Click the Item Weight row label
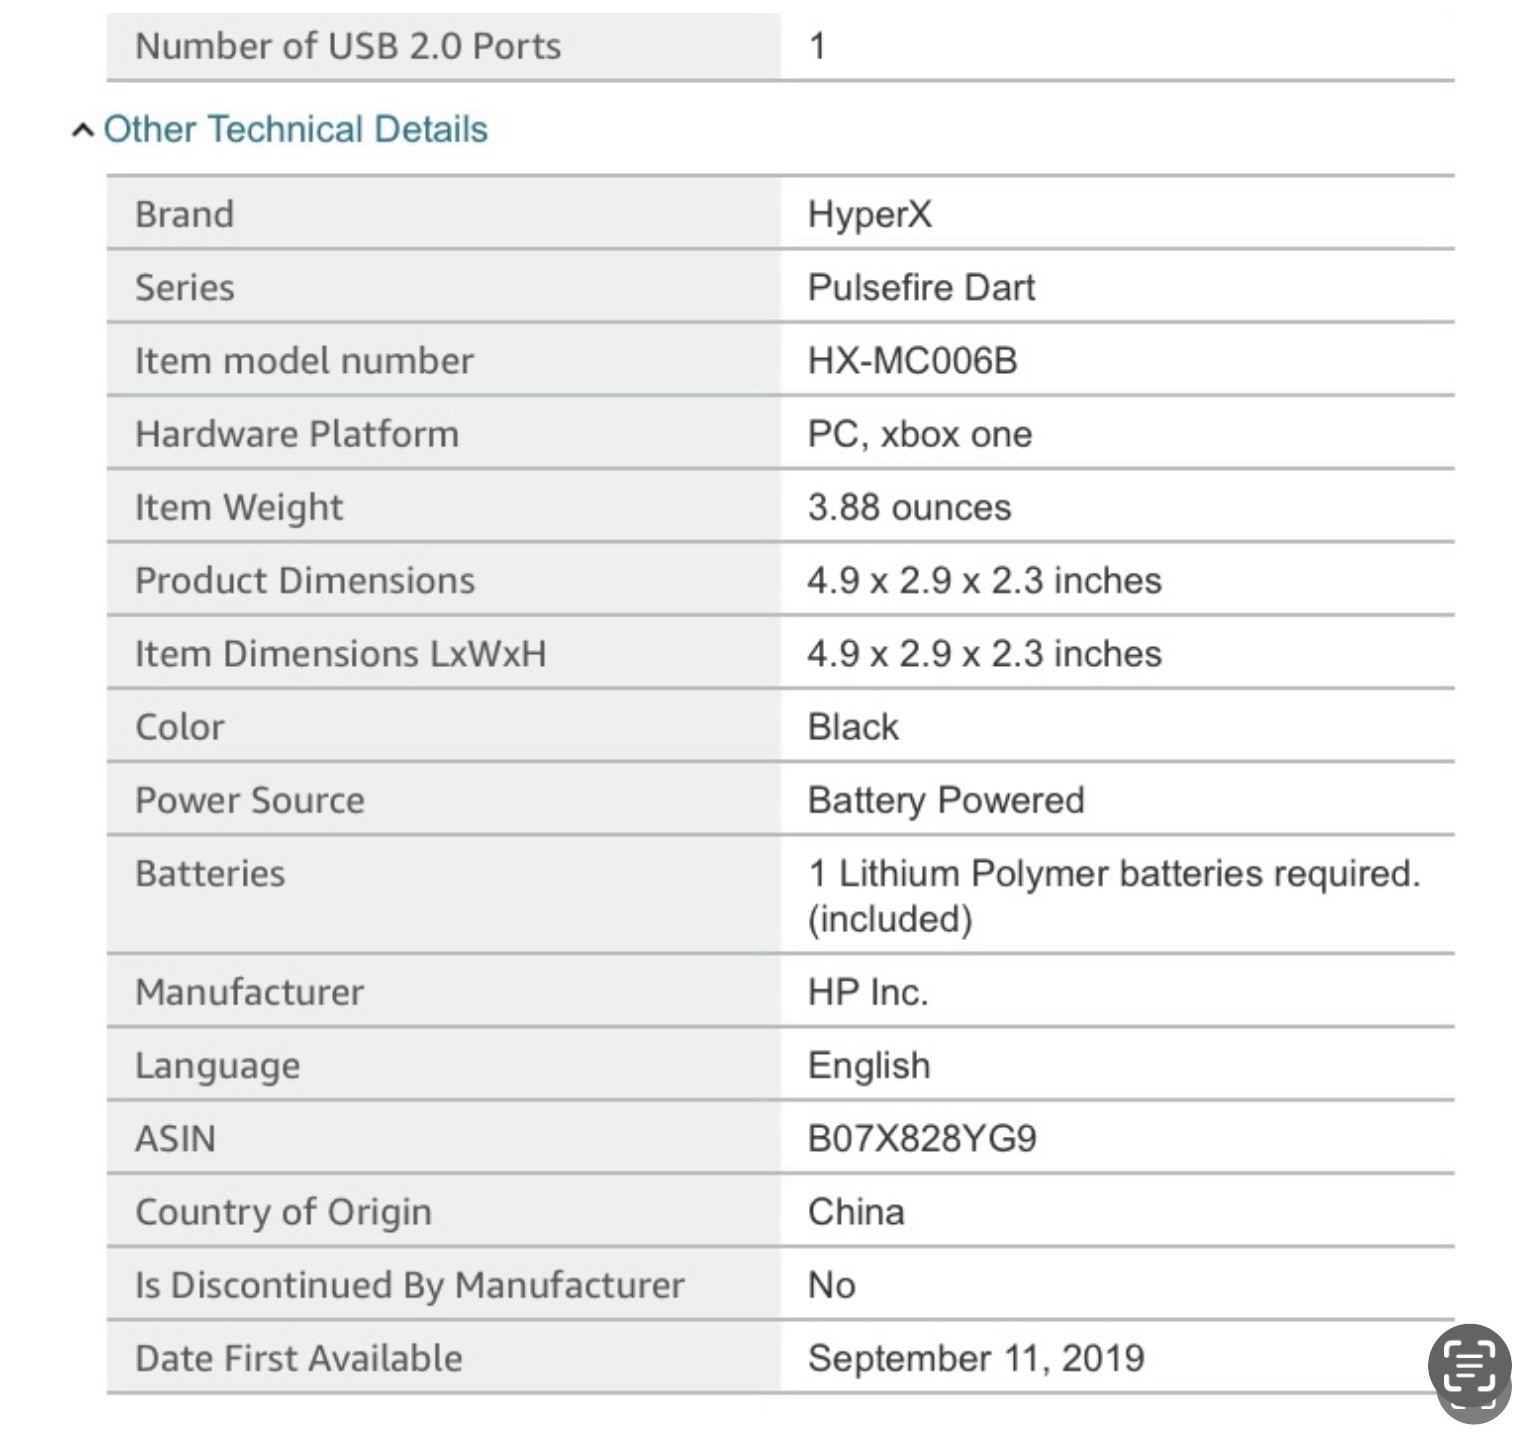The width and height of the screenshot is (1536, 1435). 238,507
